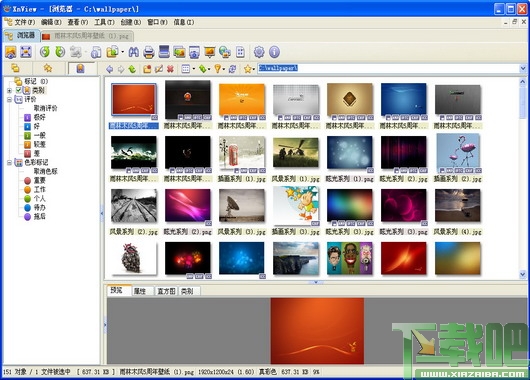The width and height of the screenshot is (530, 380).
Task: Select the 属性 tab in preview panel
Action: (x=140, y=291)
